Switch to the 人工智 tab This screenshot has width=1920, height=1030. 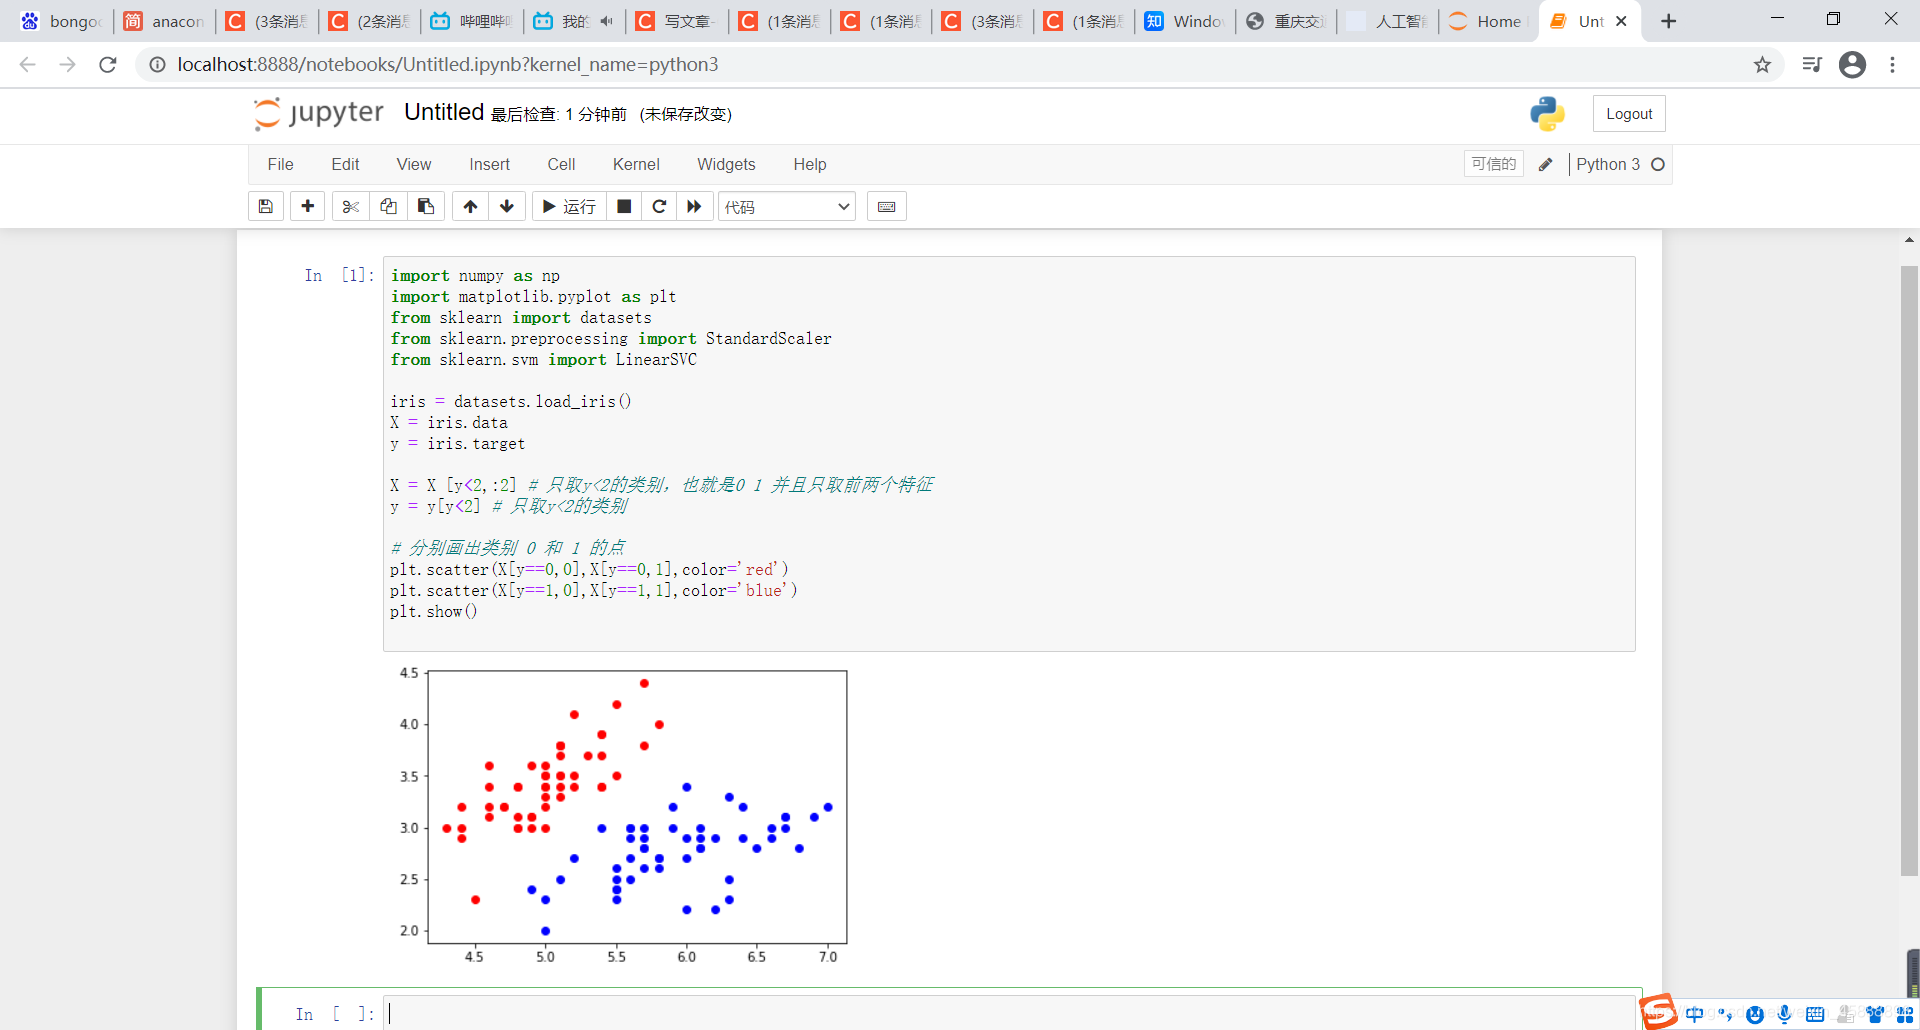click(x=1388, y=21)
